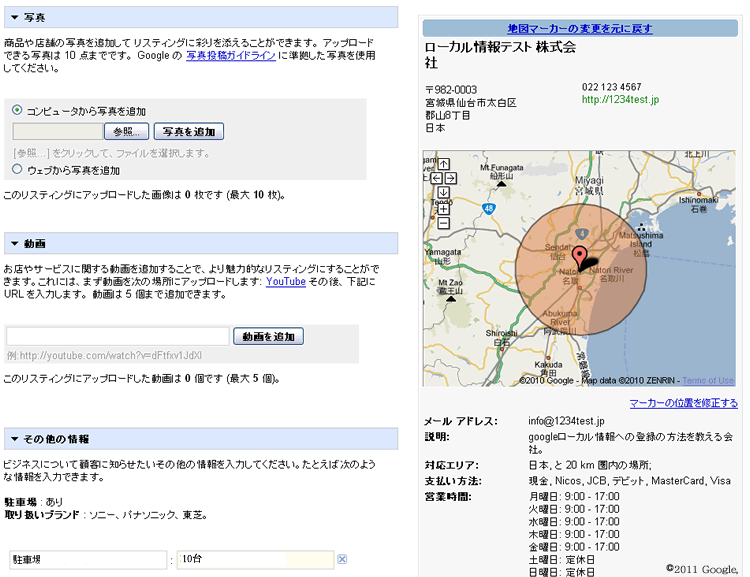This screenshot has height=577, width=750.
Task: Open the 写真投稿ガイドライン link
Action: (231, 55)
